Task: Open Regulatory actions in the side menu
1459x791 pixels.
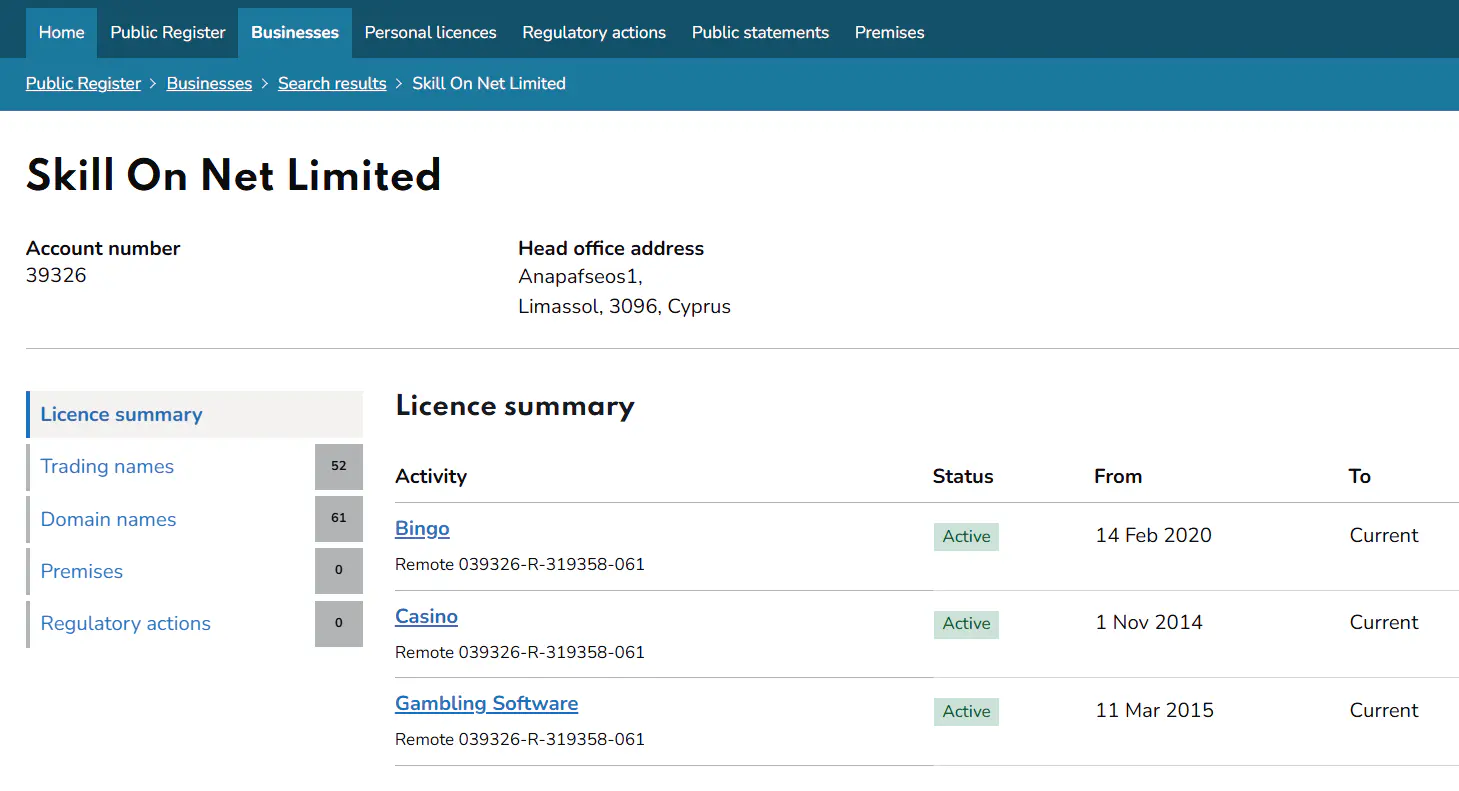Action: click(126, 623)
